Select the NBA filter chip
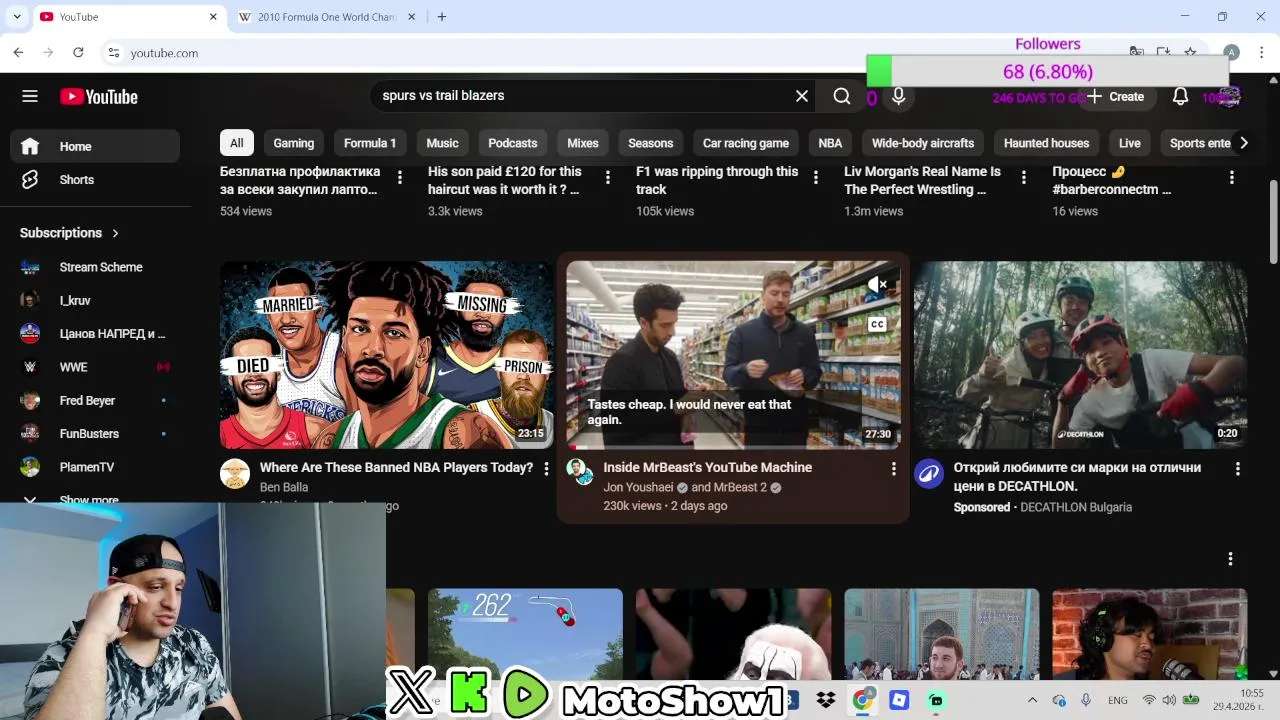This screenshot has height=720, width=1280. click(830, 143)
